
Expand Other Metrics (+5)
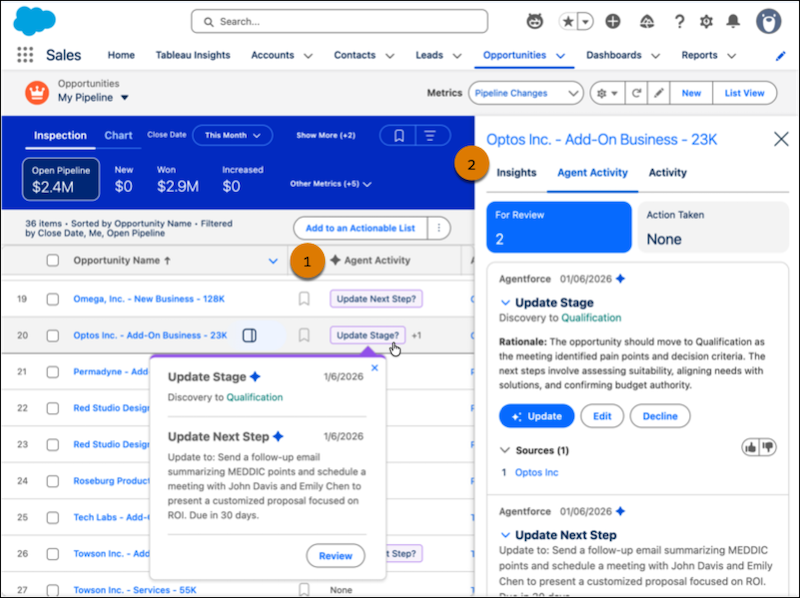[331, 184]
